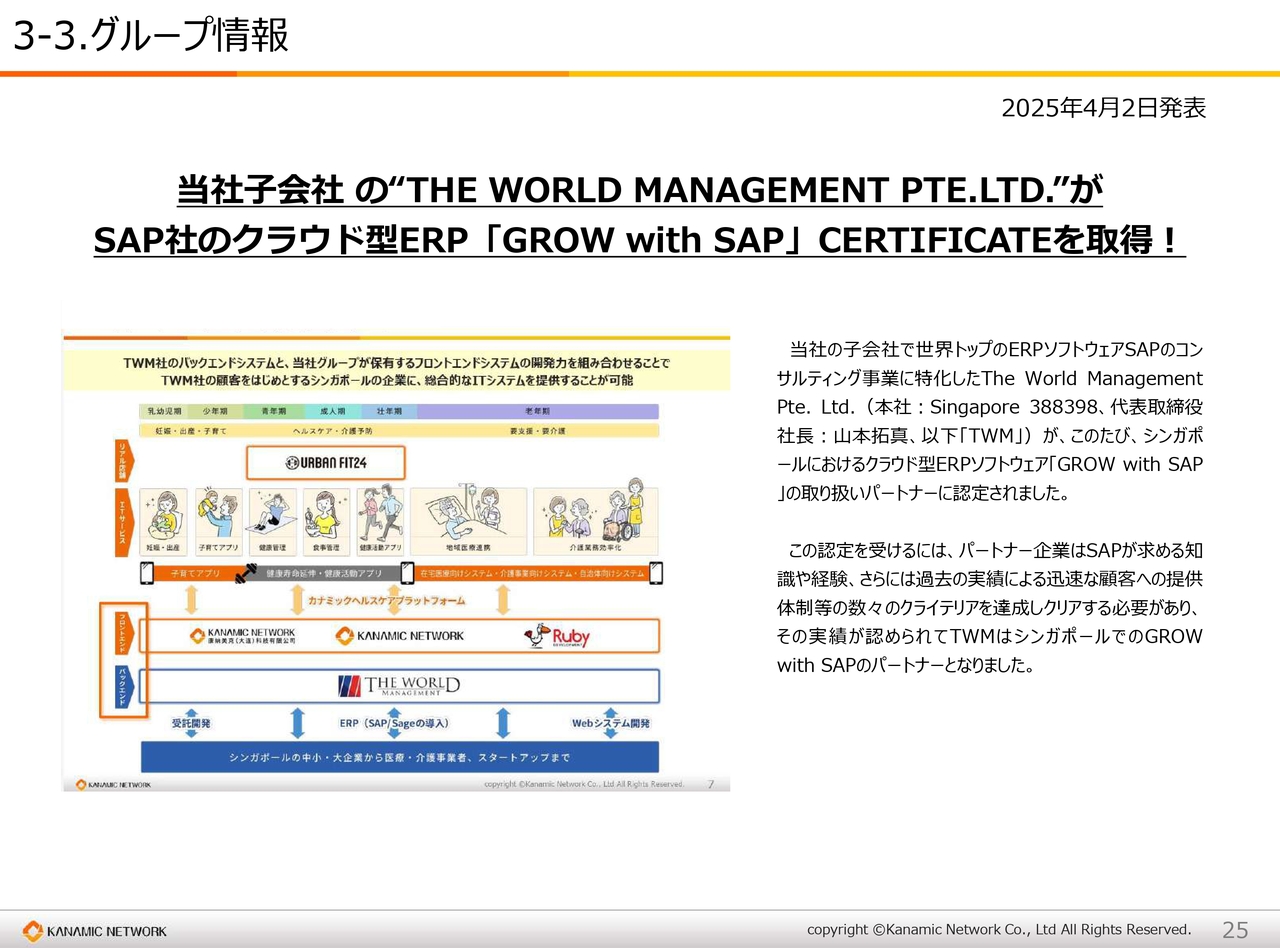This screenshot has width=1280, height=948.
Task: Click the 受託開発 label
Action: [191, 722]
